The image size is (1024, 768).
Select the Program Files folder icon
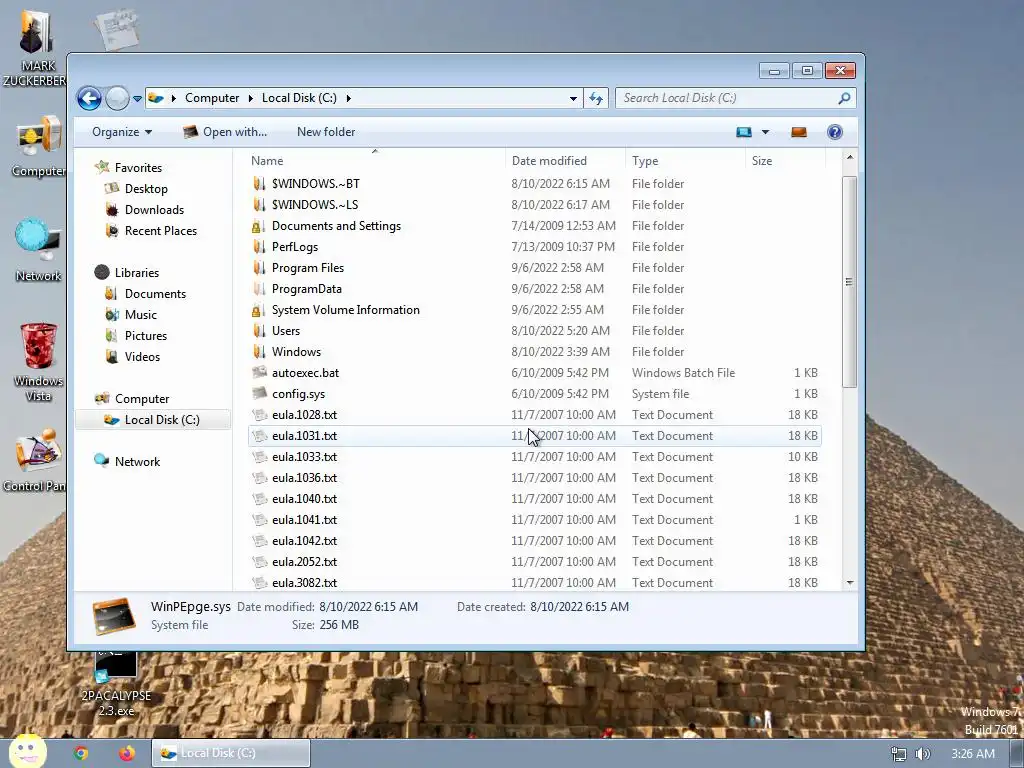click(x=259, y=268)
